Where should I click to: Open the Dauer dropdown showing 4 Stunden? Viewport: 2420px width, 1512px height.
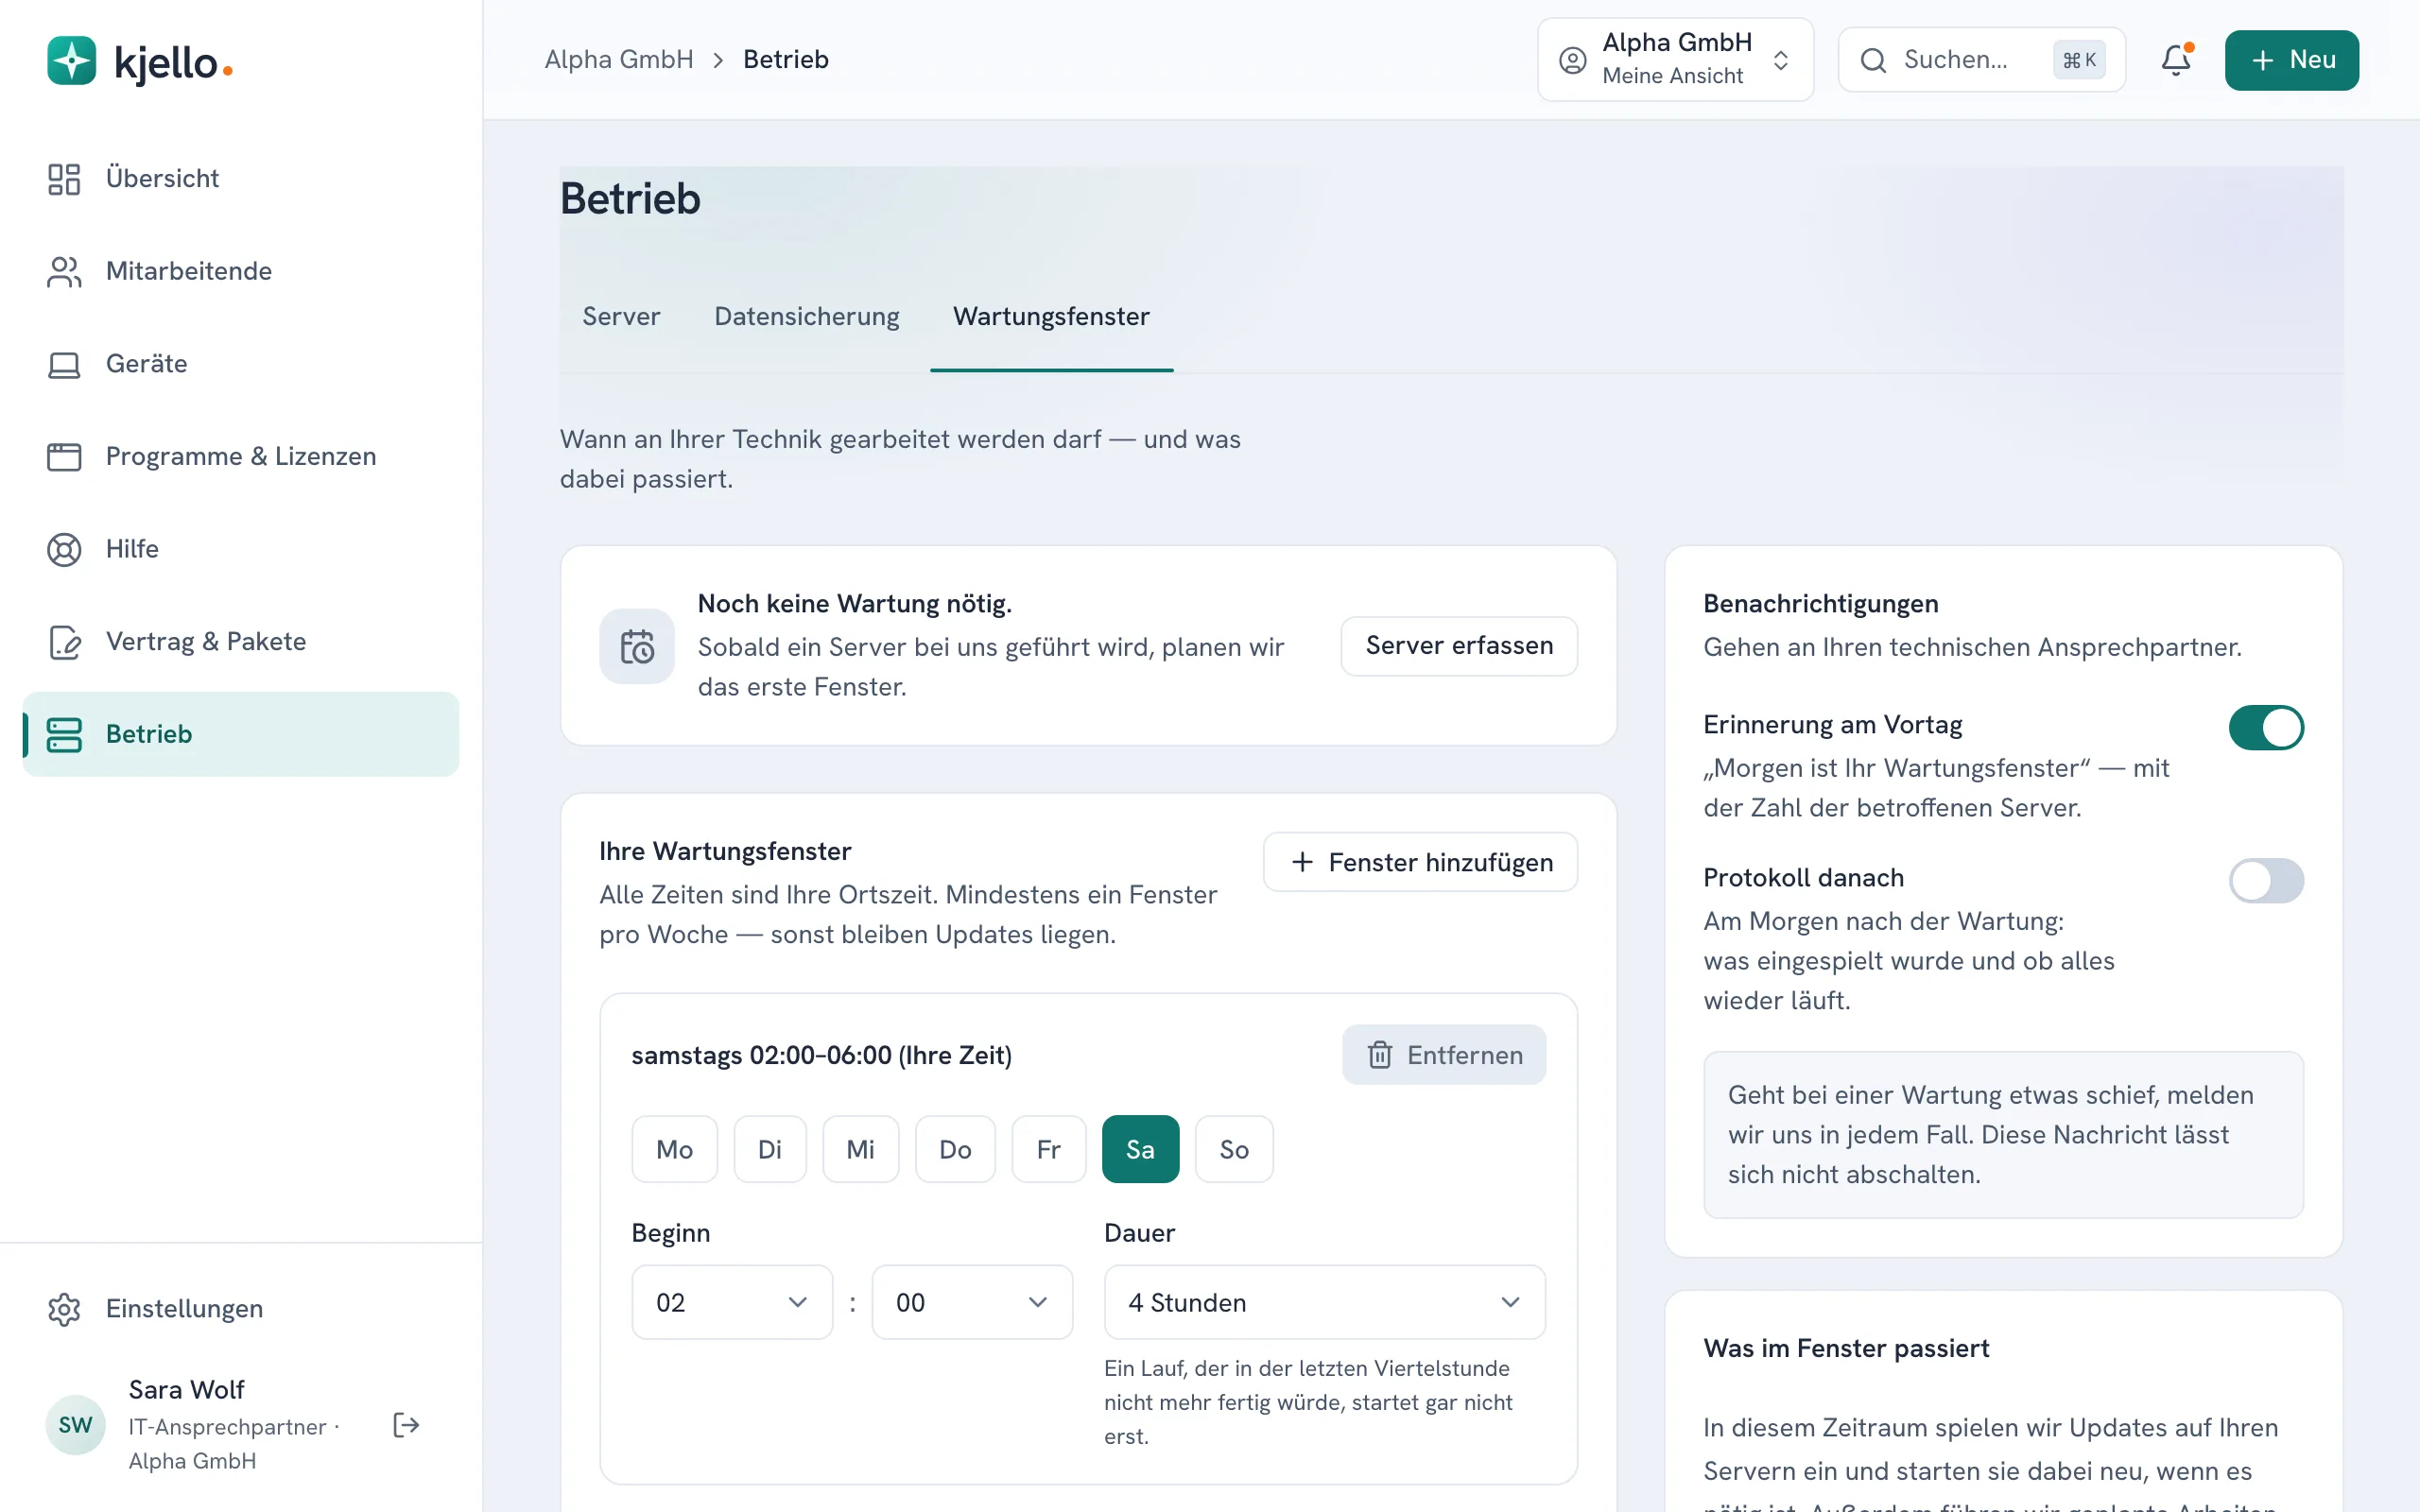pyautogui.click(x=1324, y=1302)
